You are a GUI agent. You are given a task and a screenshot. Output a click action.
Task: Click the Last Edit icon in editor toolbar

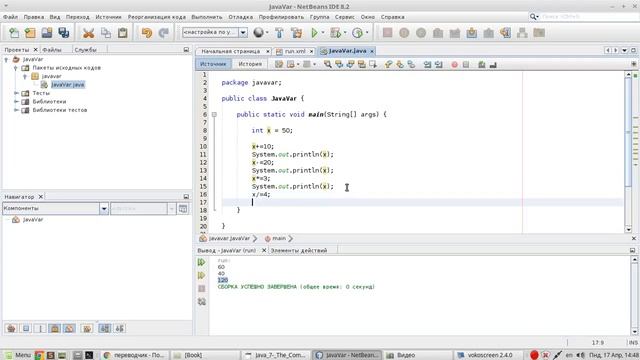point(279,64)
